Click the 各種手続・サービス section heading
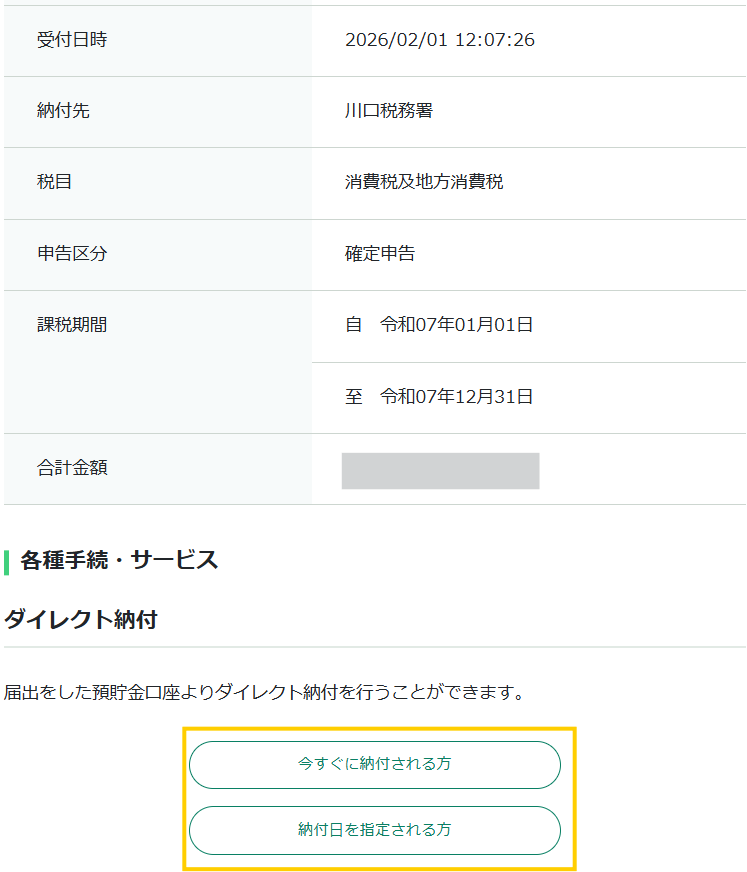747x872 pixels. coord(119,560)
